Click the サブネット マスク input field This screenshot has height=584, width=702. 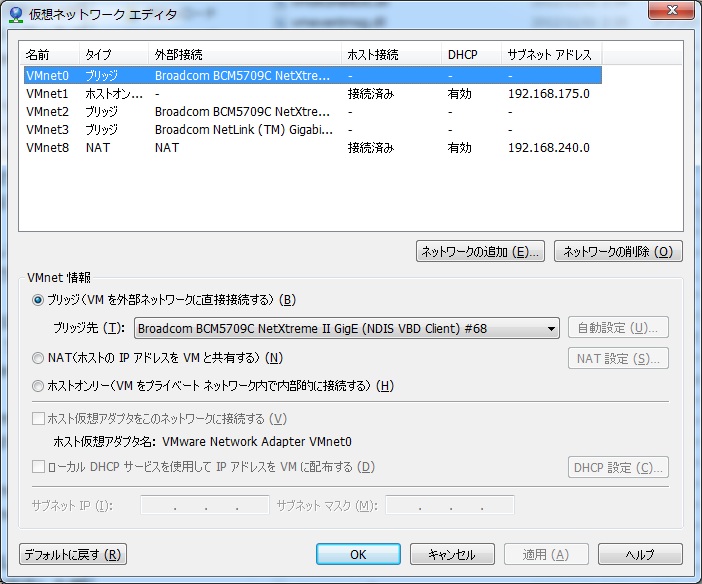pyautogui.click(x=450, y=505)
